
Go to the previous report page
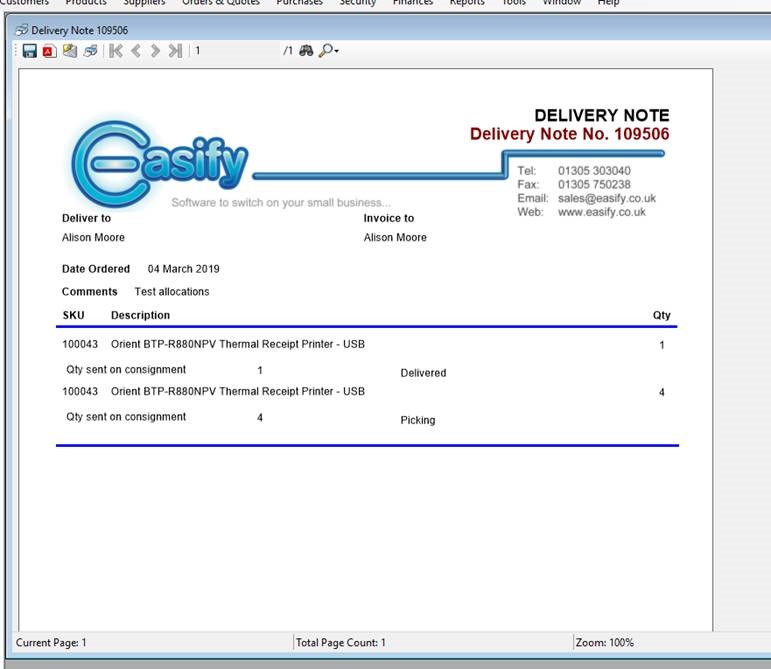coord(136,51)
